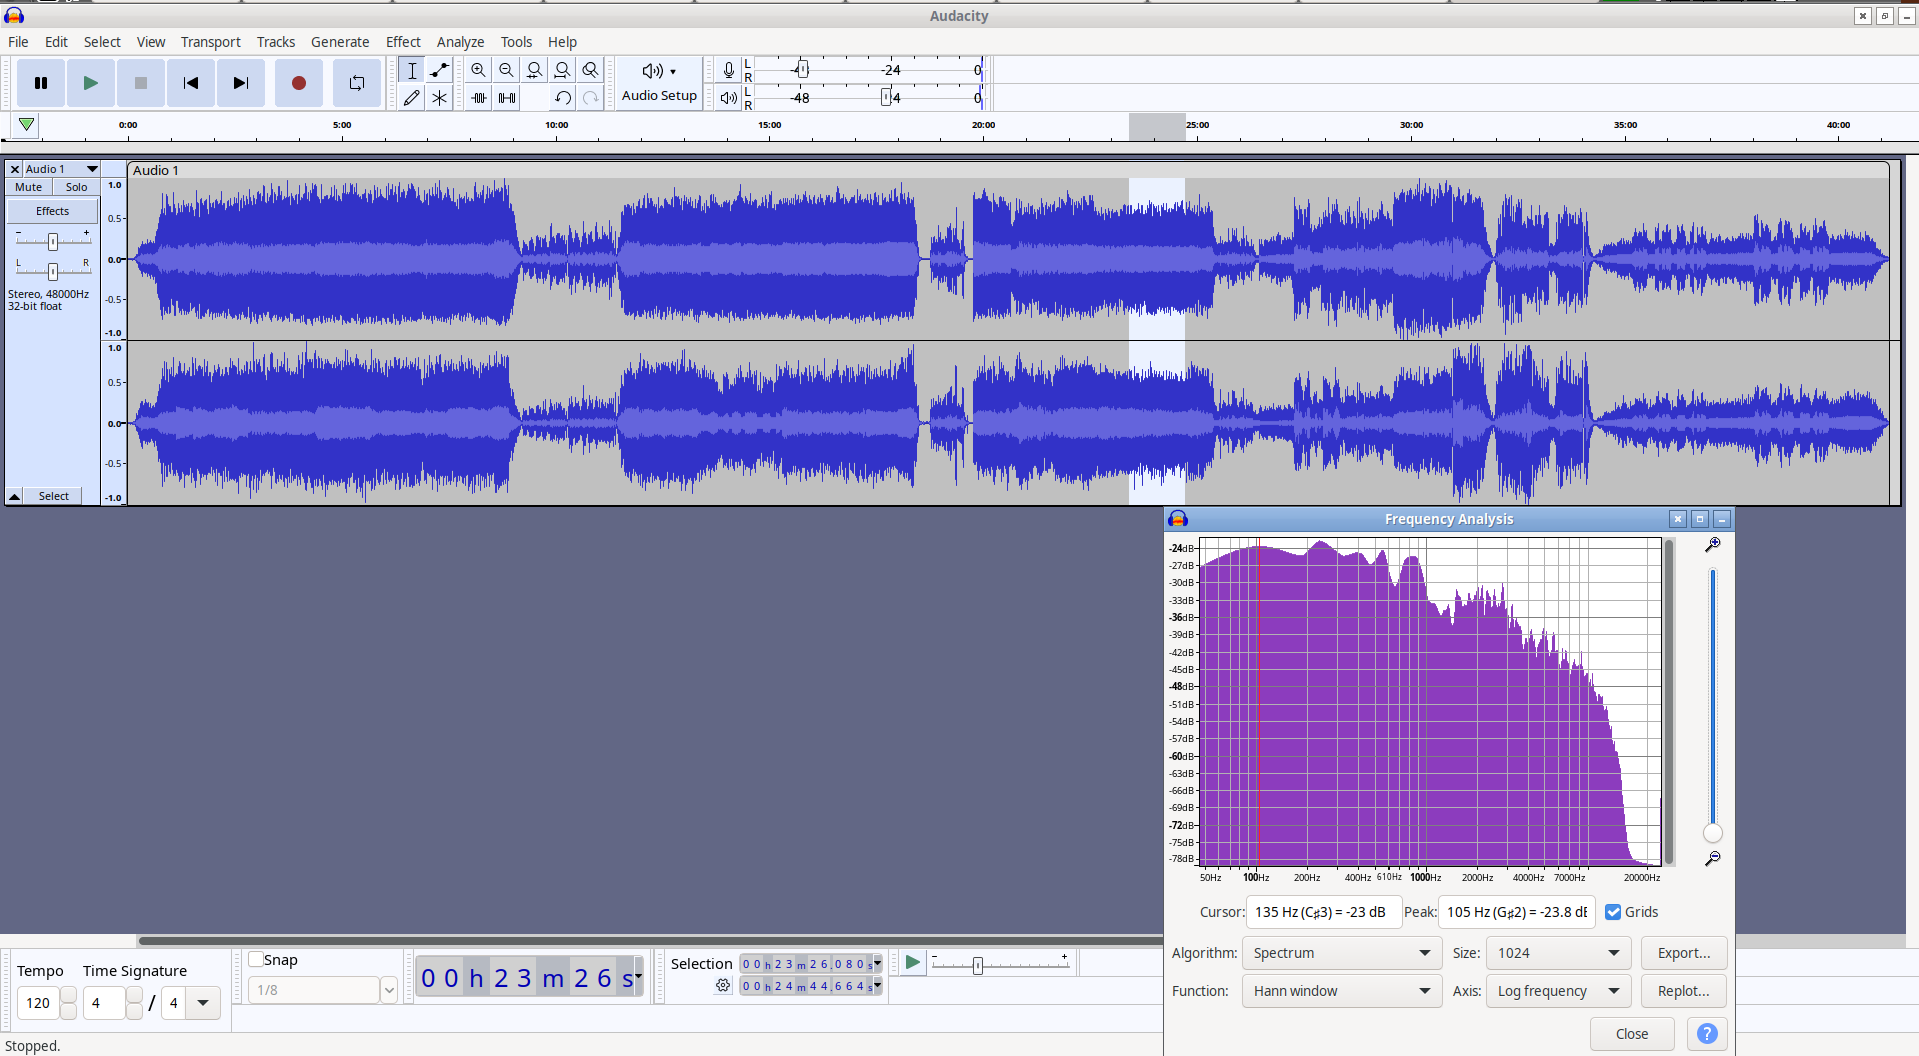Image resolution: width=1919 pixels, height=1056 pixels.
Task: Open the Edit menu
Action: click(x=56, y=42)
